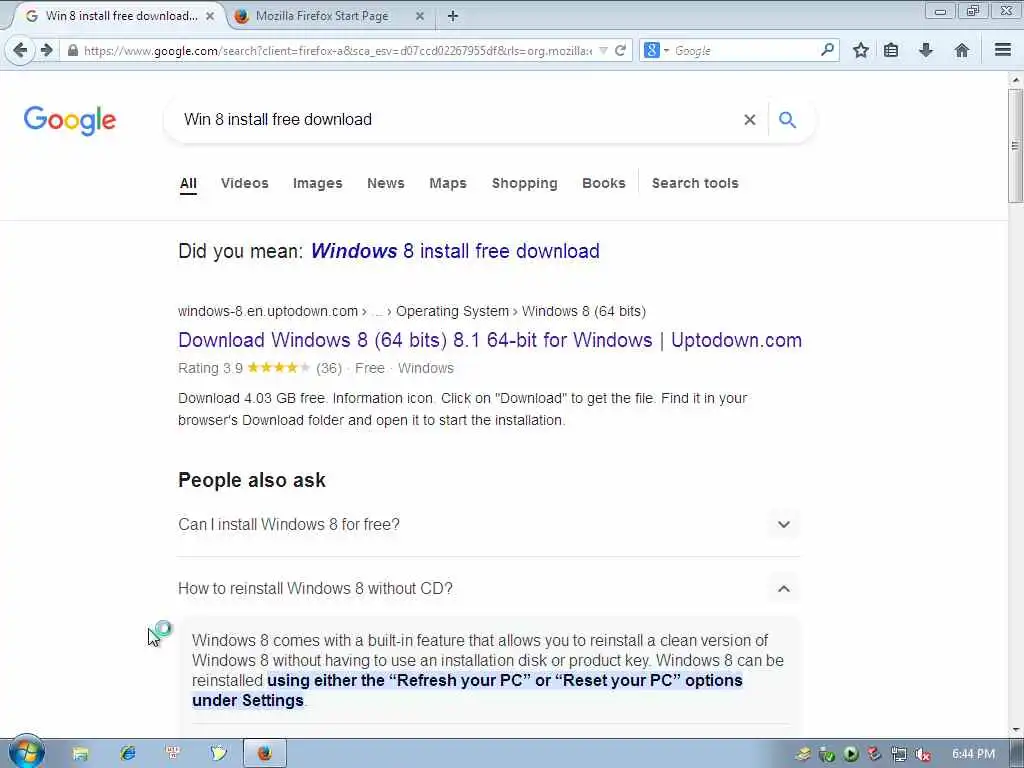Open the search engine selector dropdown
The image size is (1024, 768).
[656, 50]
